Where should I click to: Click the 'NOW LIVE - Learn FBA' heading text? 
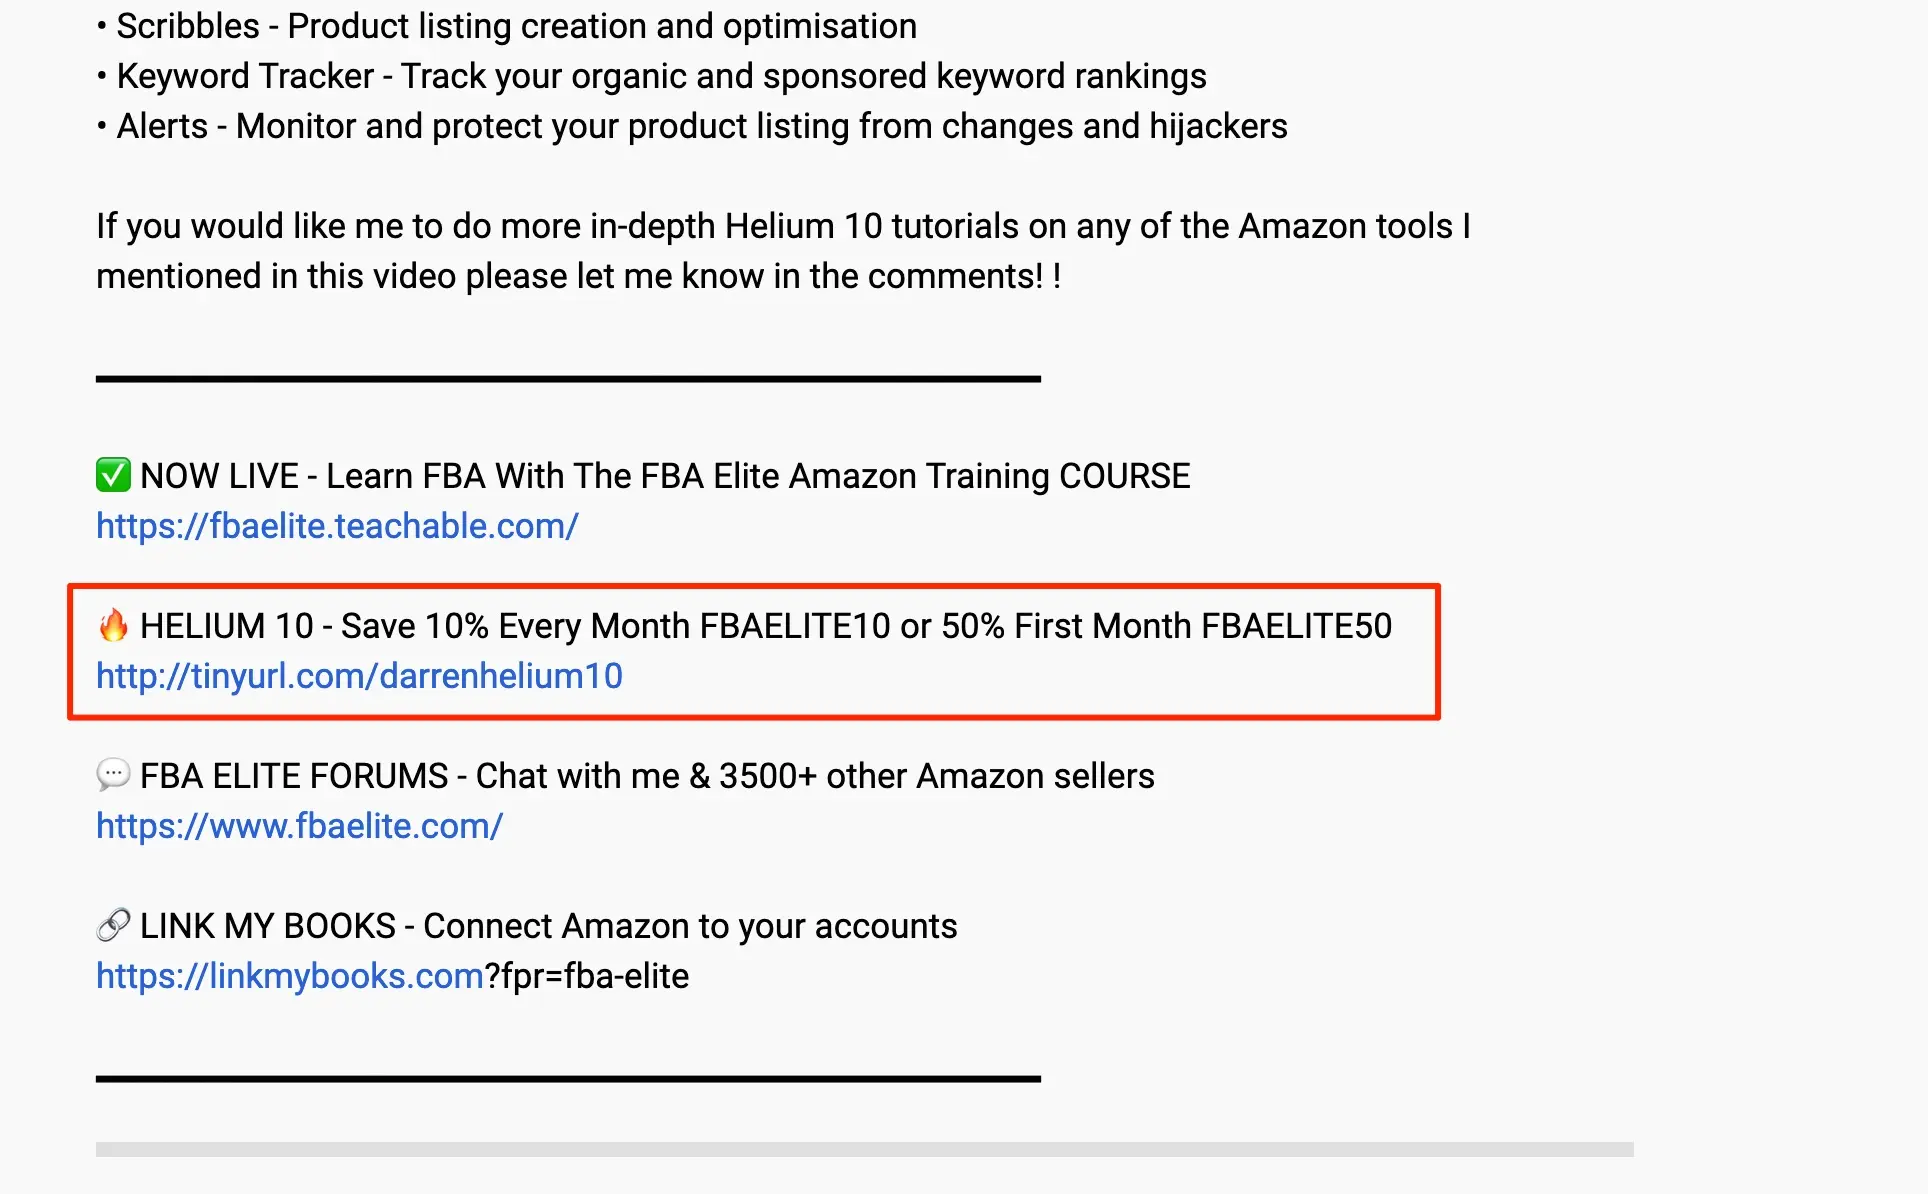point(665,476)
